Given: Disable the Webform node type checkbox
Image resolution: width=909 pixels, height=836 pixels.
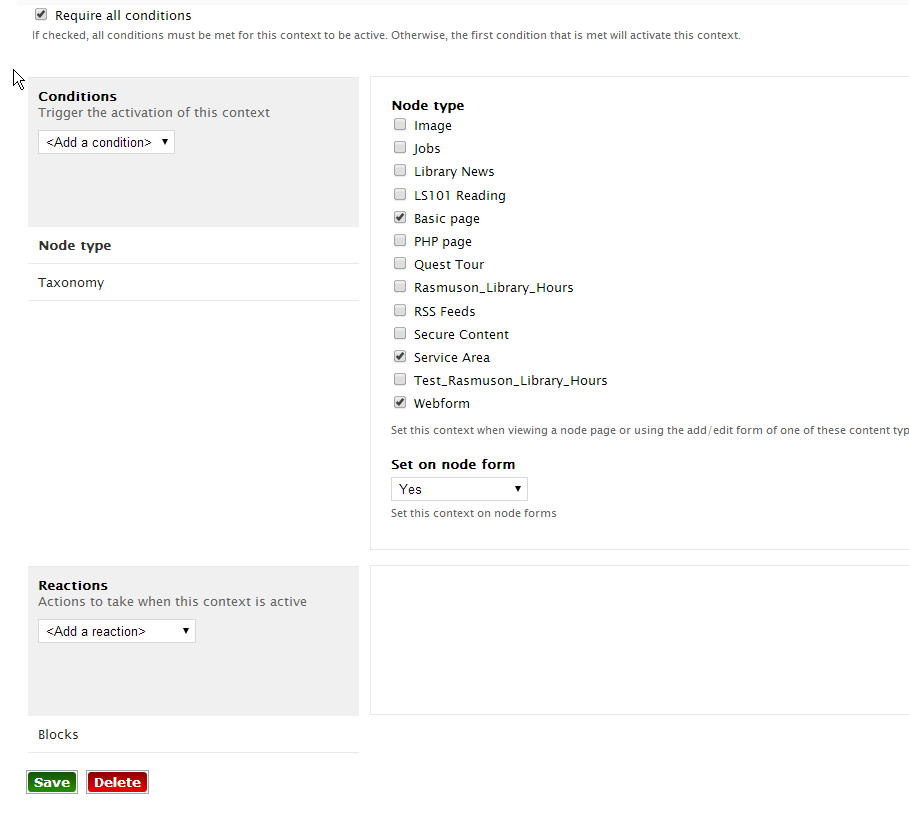Looking at the screenshot, I should (x=400, y=402).
